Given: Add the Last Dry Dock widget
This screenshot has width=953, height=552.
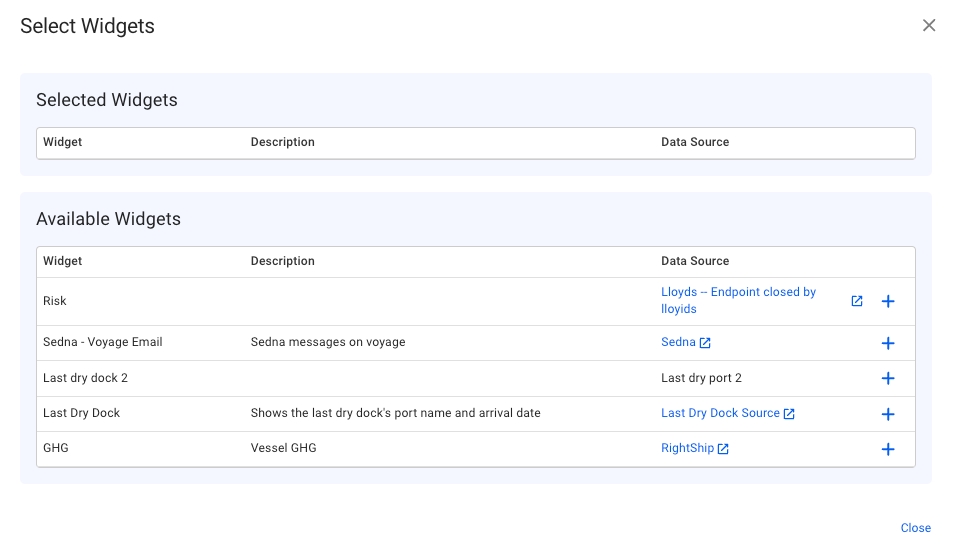Looking at the screenshot, I should [x=887, y=414].
